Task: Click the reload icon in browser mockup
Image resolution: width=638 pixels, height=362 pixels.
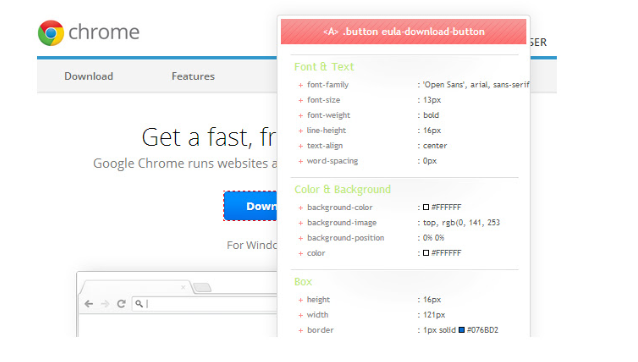Action: 121,303
